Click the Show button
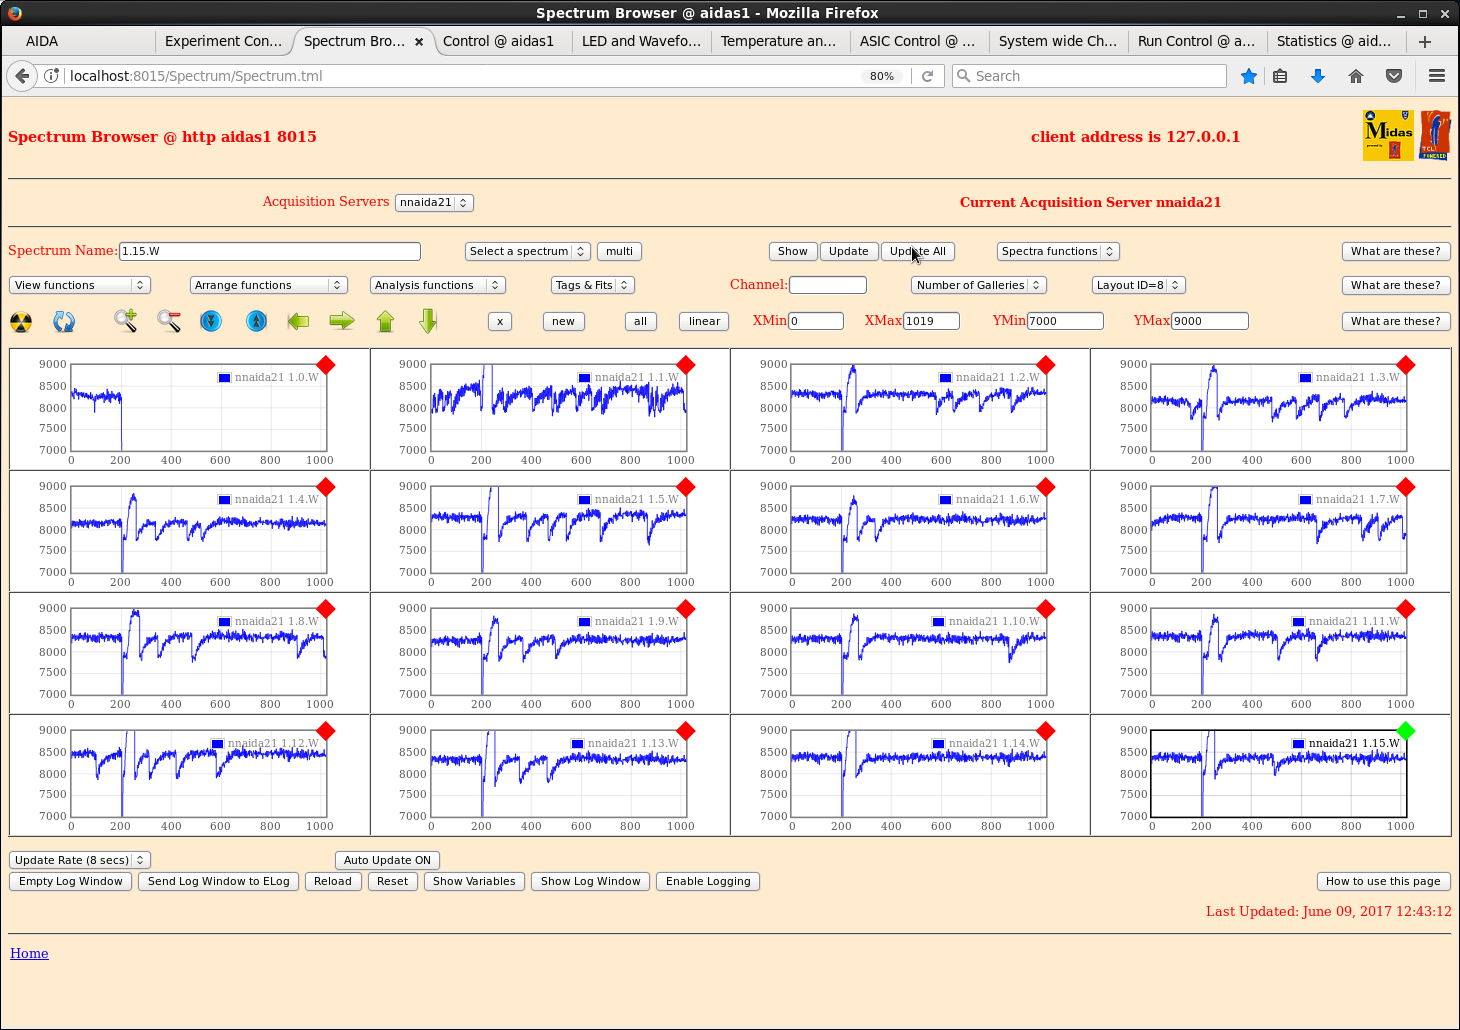Image resolution: width=1460 pixels, height=1030 pixels. click(793, 252)
